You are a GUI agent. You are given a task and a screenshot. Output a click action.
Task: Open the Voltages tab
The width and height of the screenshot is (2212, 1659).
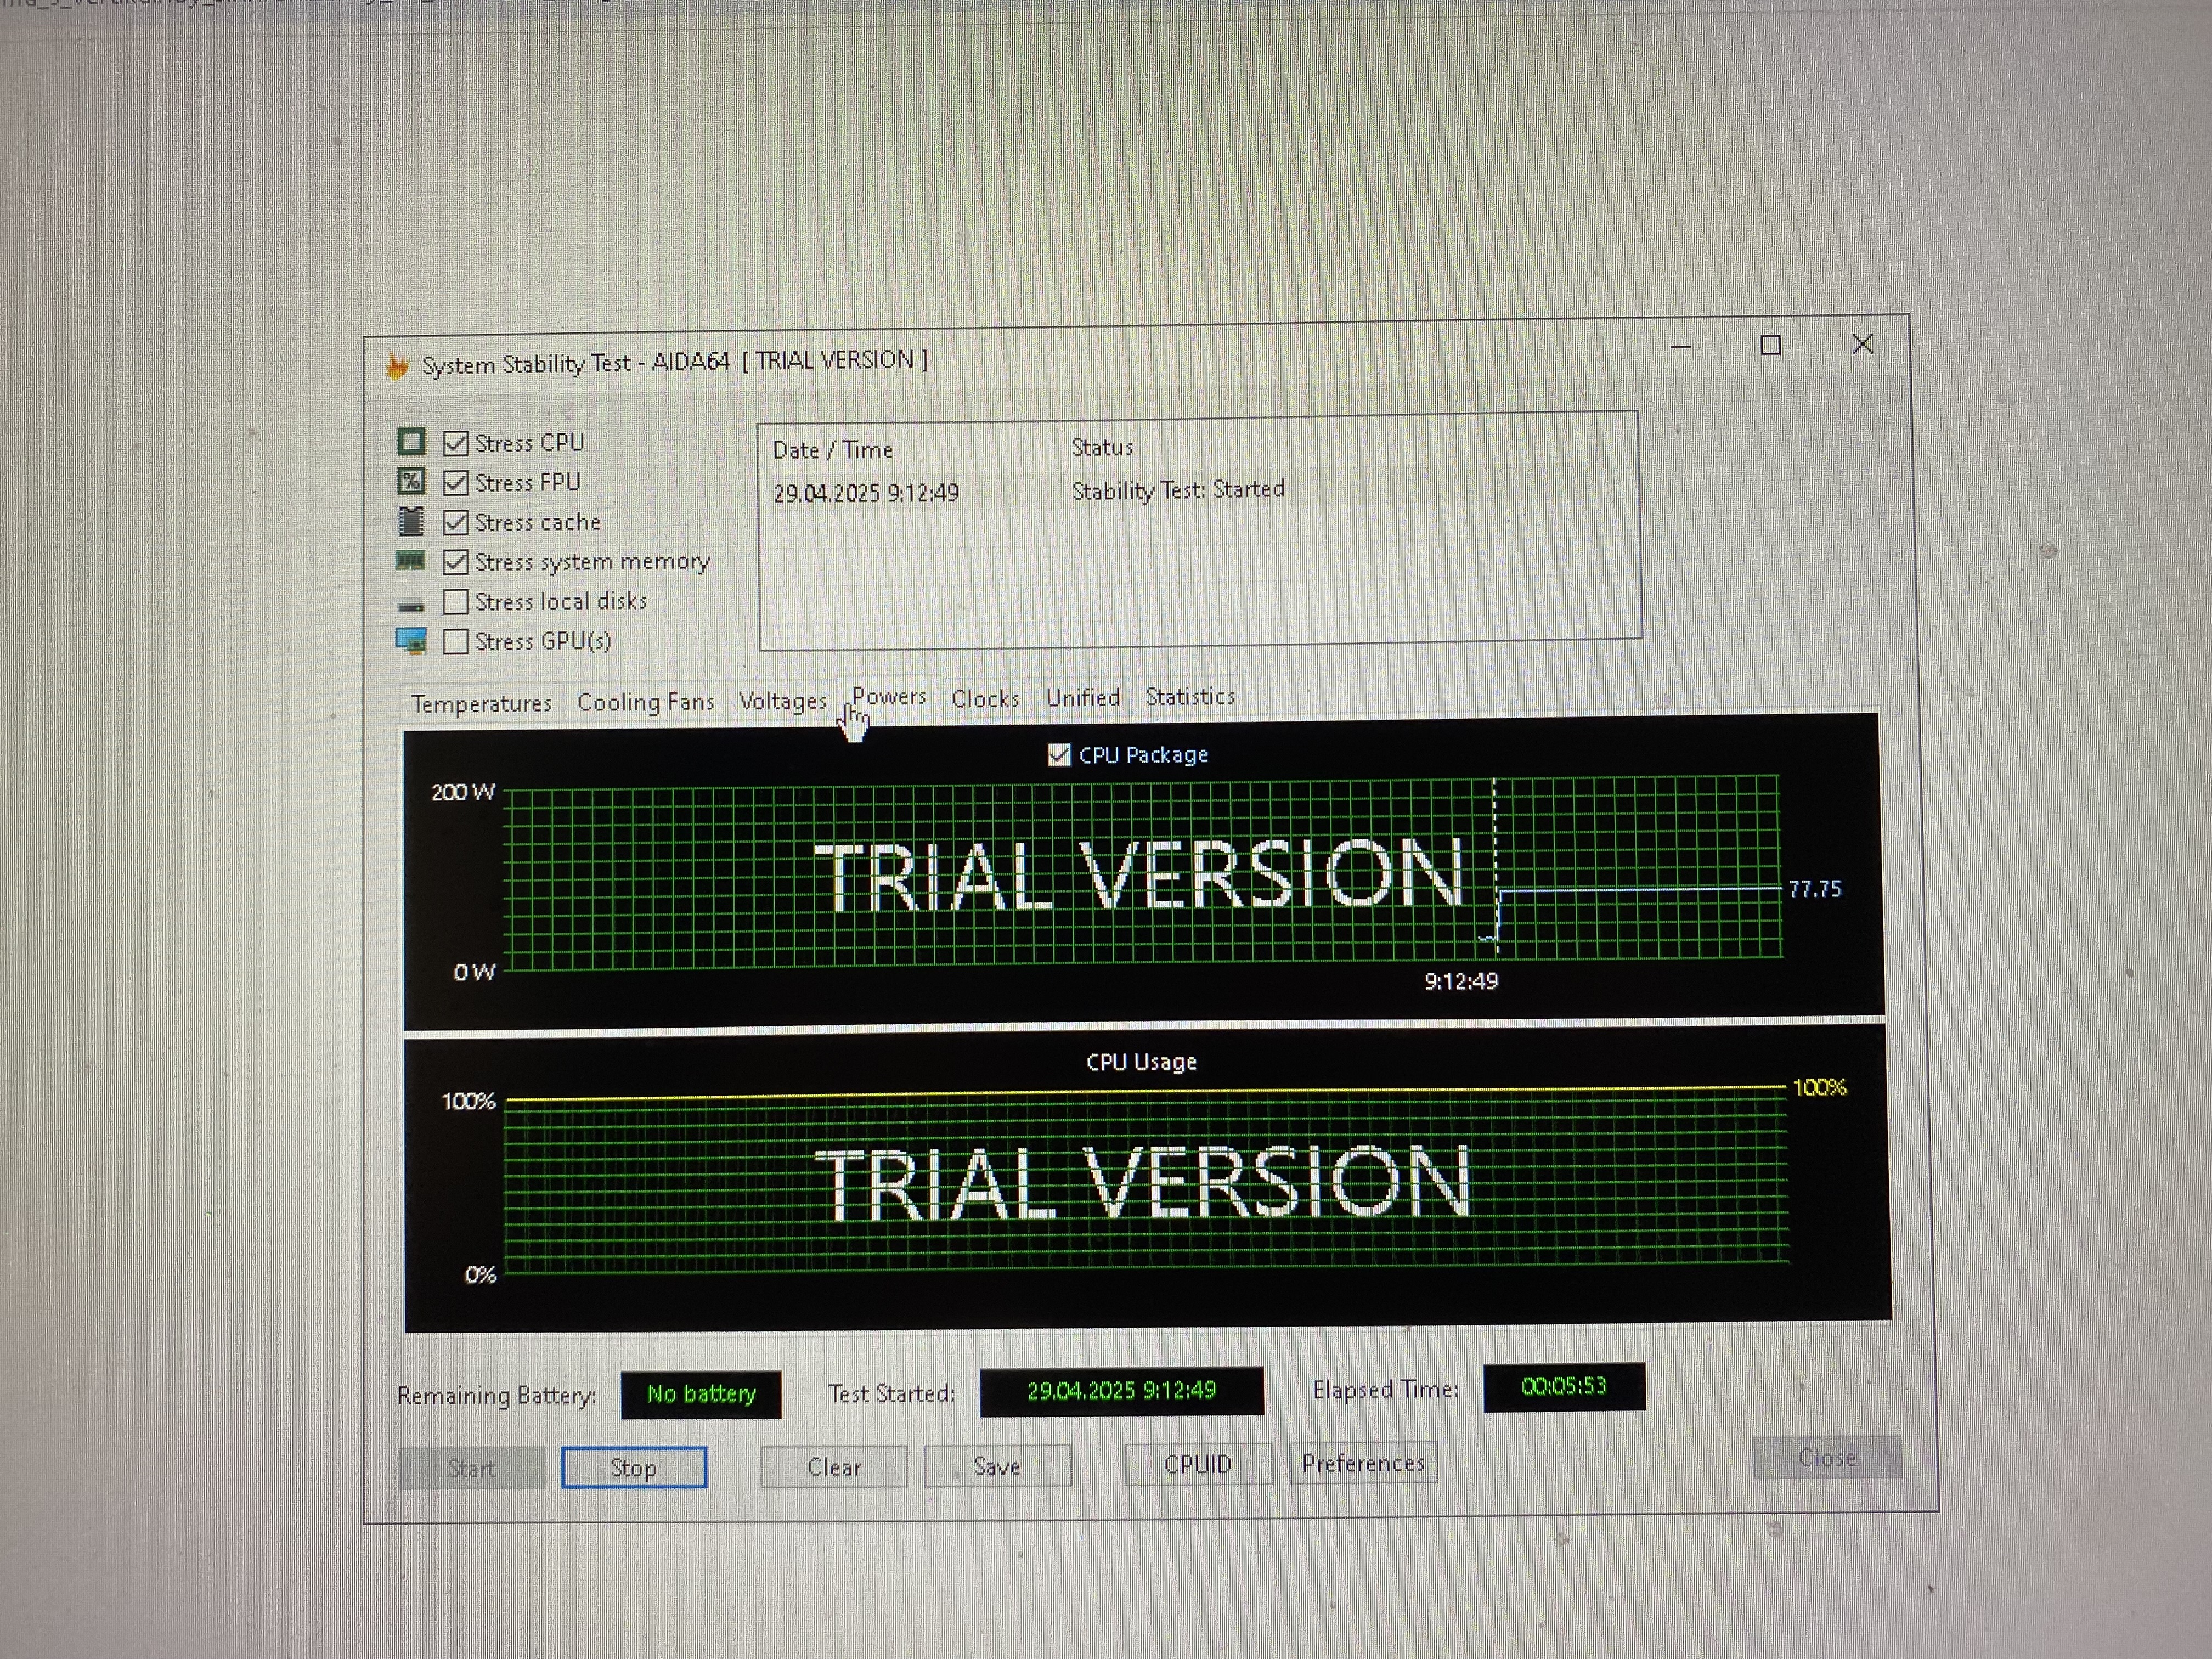783,701
